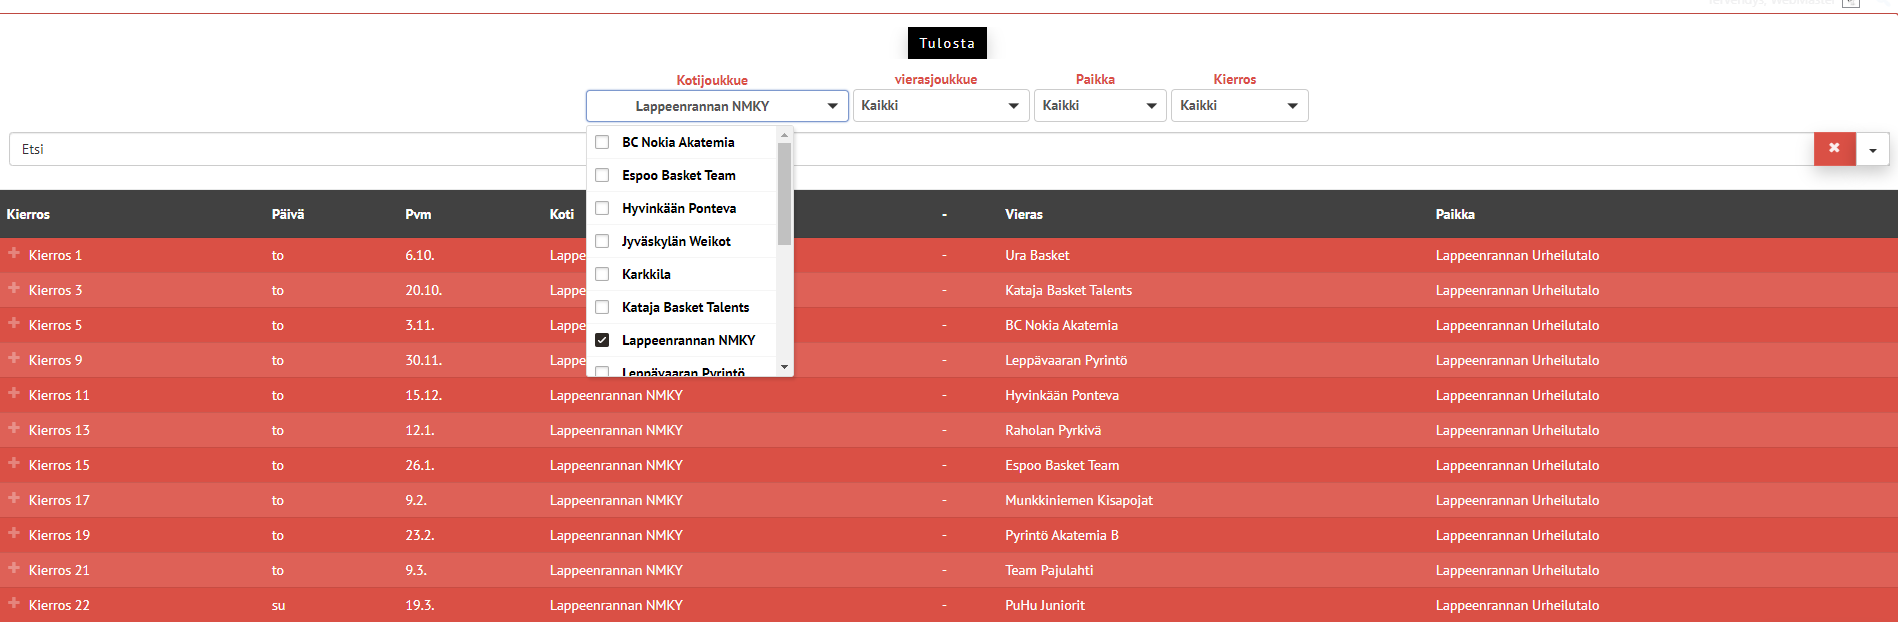Click the Munkkiniemen Kisapojat cell
Screen dimensions: 1898x622
(x=1079, y=500)
